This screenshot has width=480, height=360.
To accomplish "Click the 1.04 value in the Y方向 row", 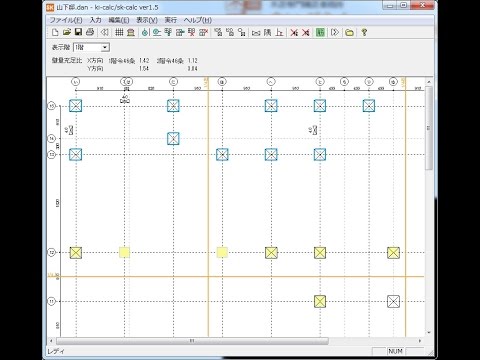I will [x=144, y=69].
